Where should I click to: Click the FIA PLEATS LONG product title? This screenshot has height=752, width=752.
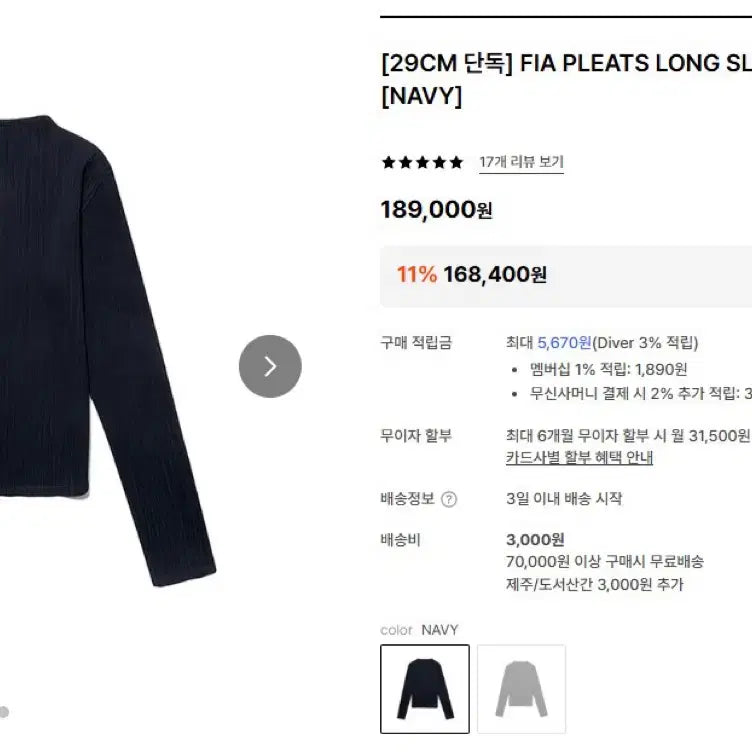[x=565, y=64]
